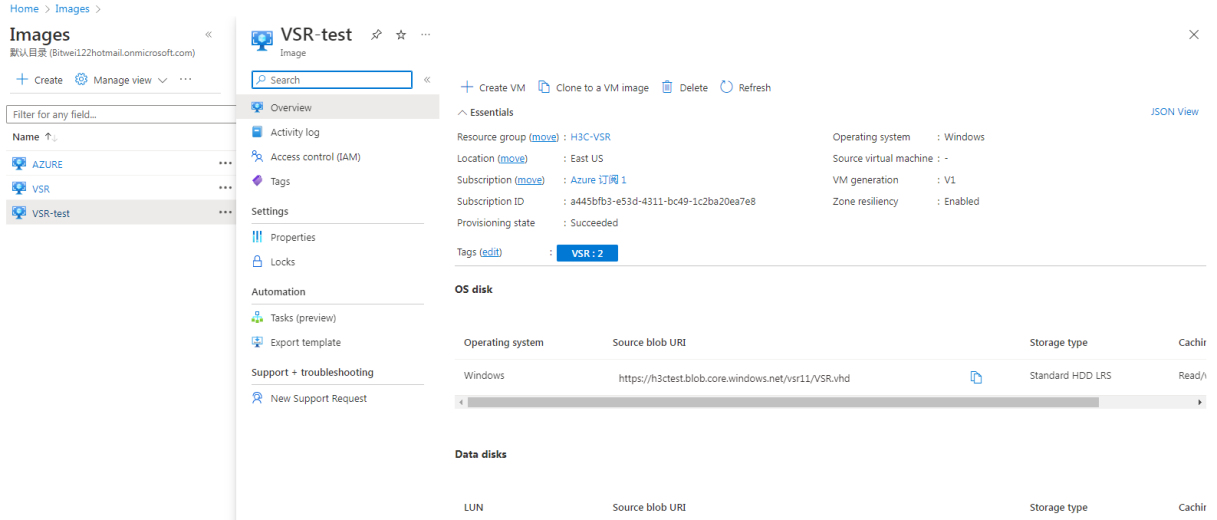
Task: Open the context menu for the AZURE row
Action: (225, 164)
